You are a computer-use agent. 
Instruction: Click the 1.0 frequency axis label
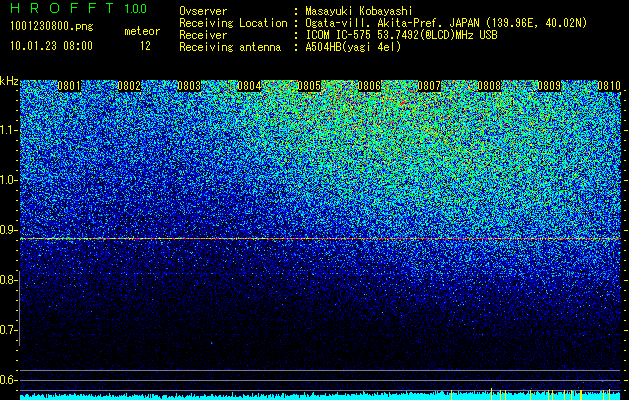[8, 180]
